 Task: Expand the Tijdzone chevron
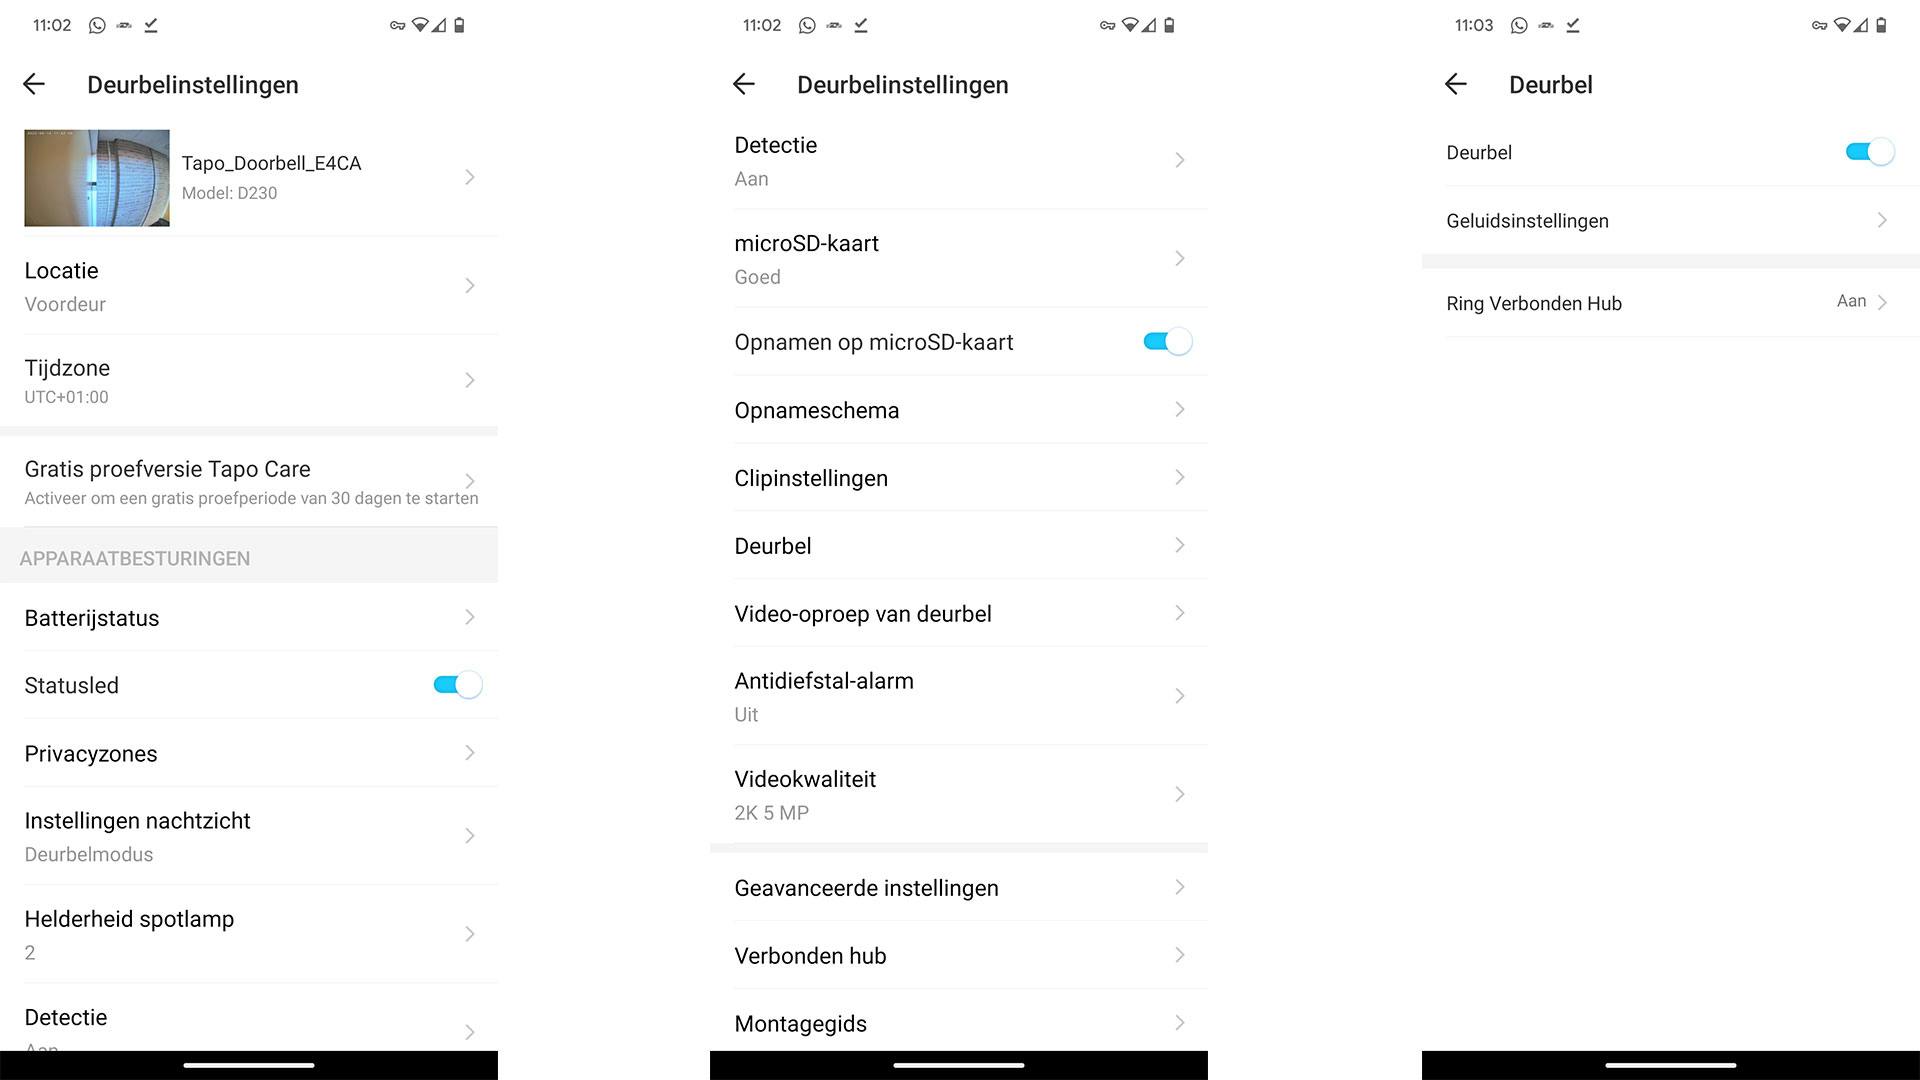point(469,381)
